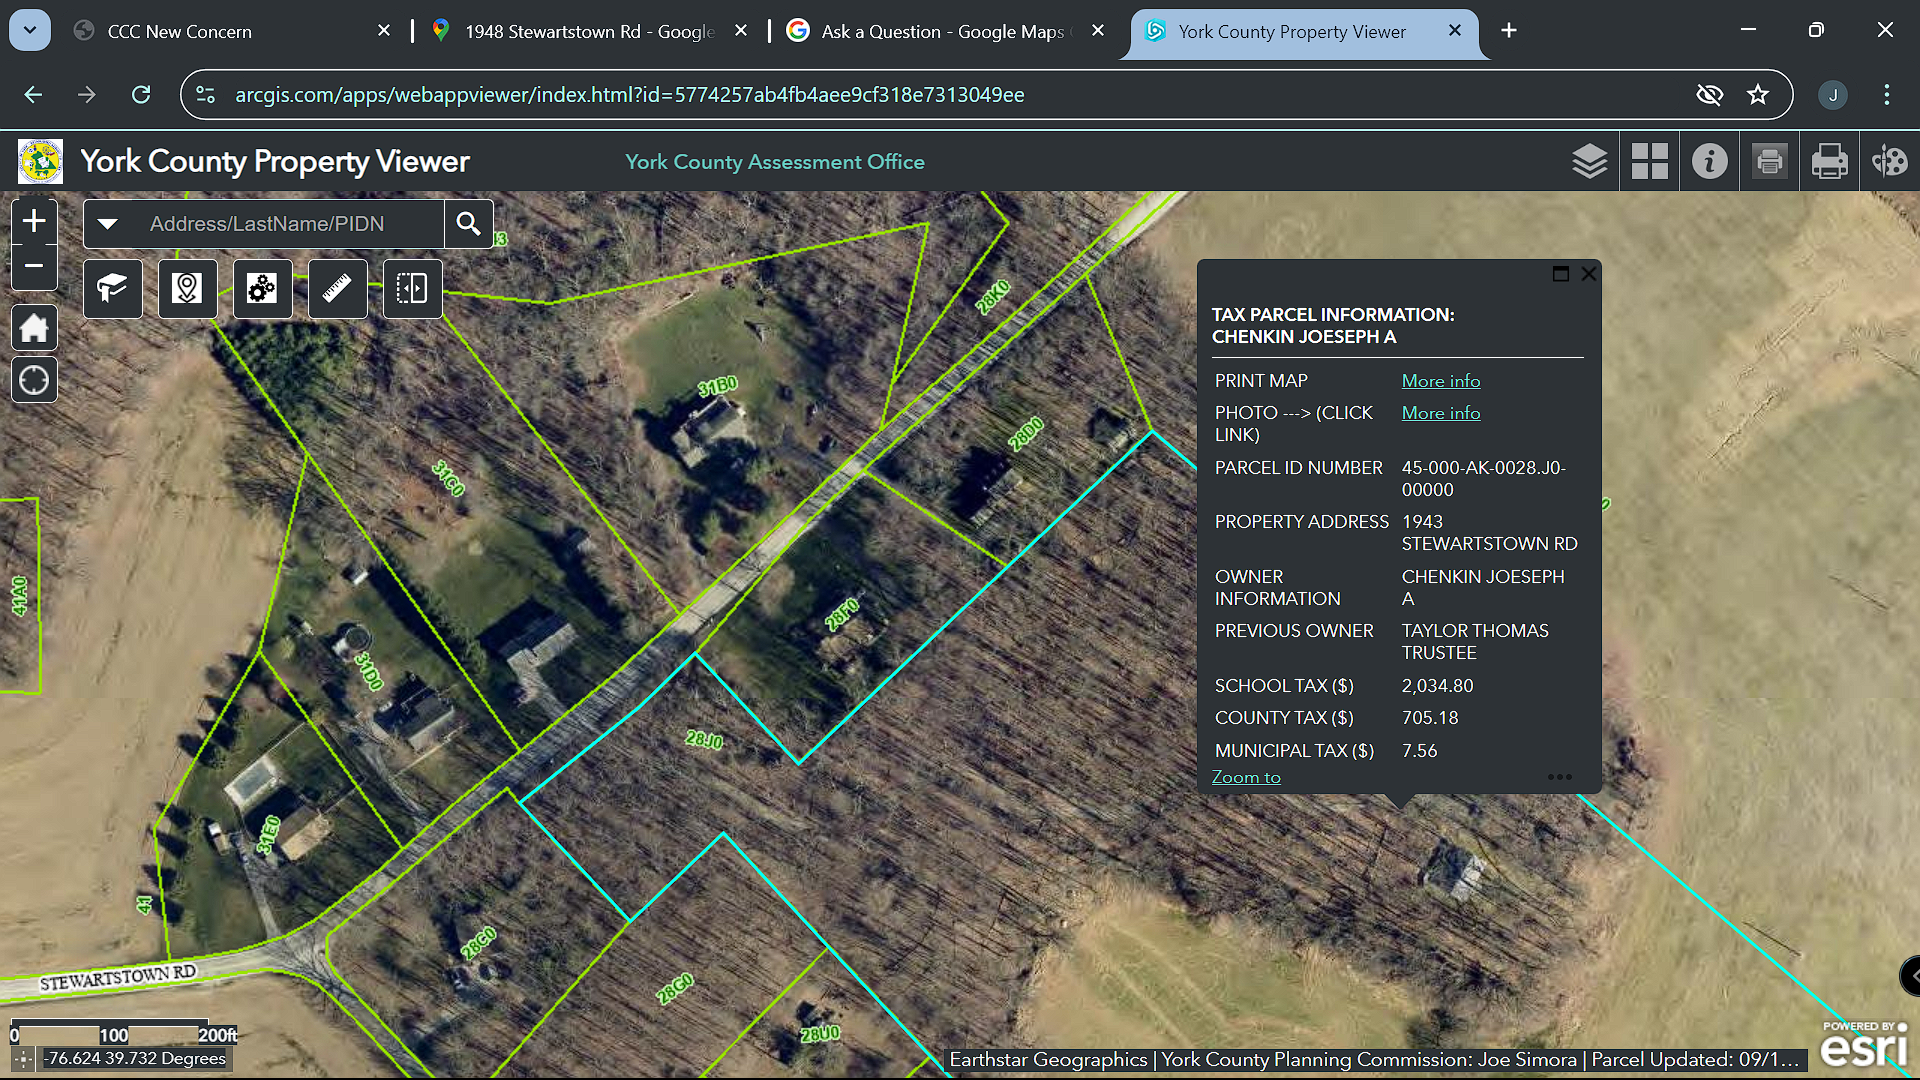Toggle the map coordinates crosshair button
Viewport: 1920px width, 1080px height.
(24, 1059)
